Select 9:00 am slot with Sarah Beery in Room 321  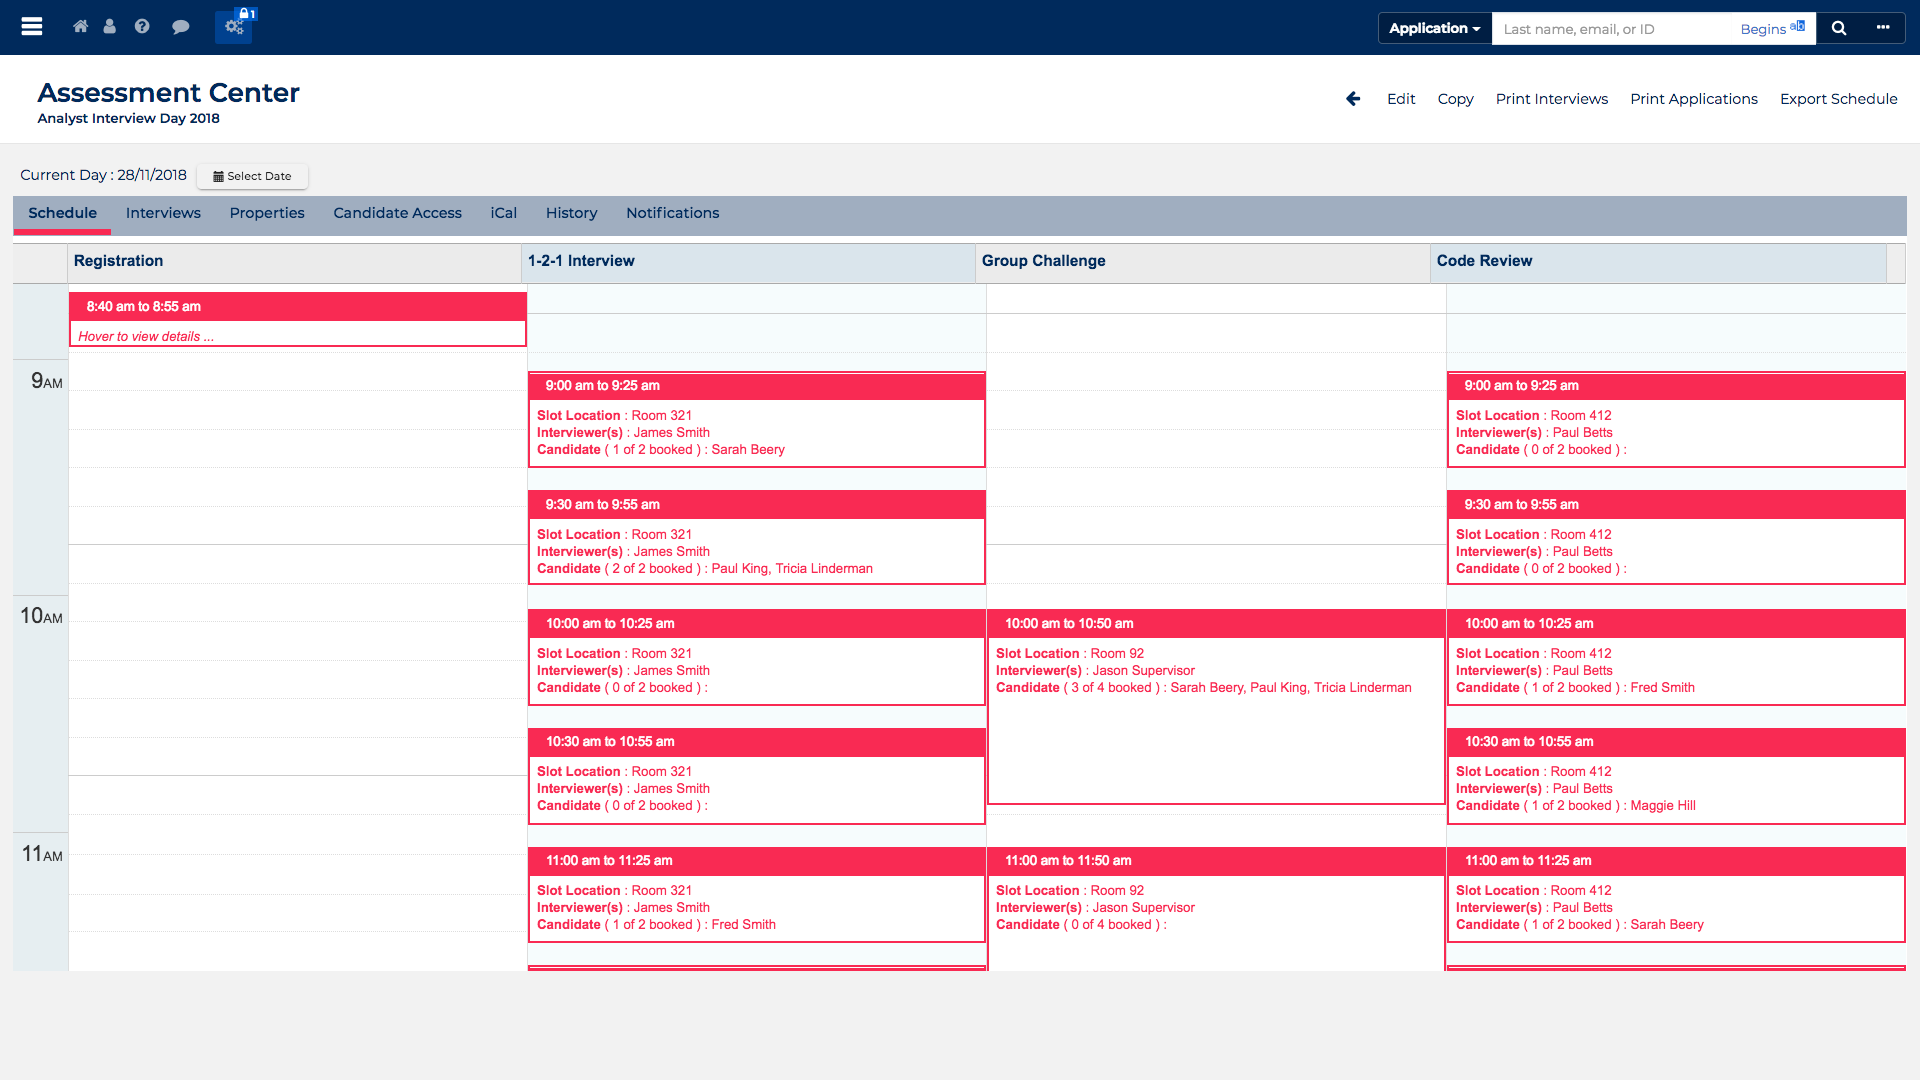[x=757, y=419]
